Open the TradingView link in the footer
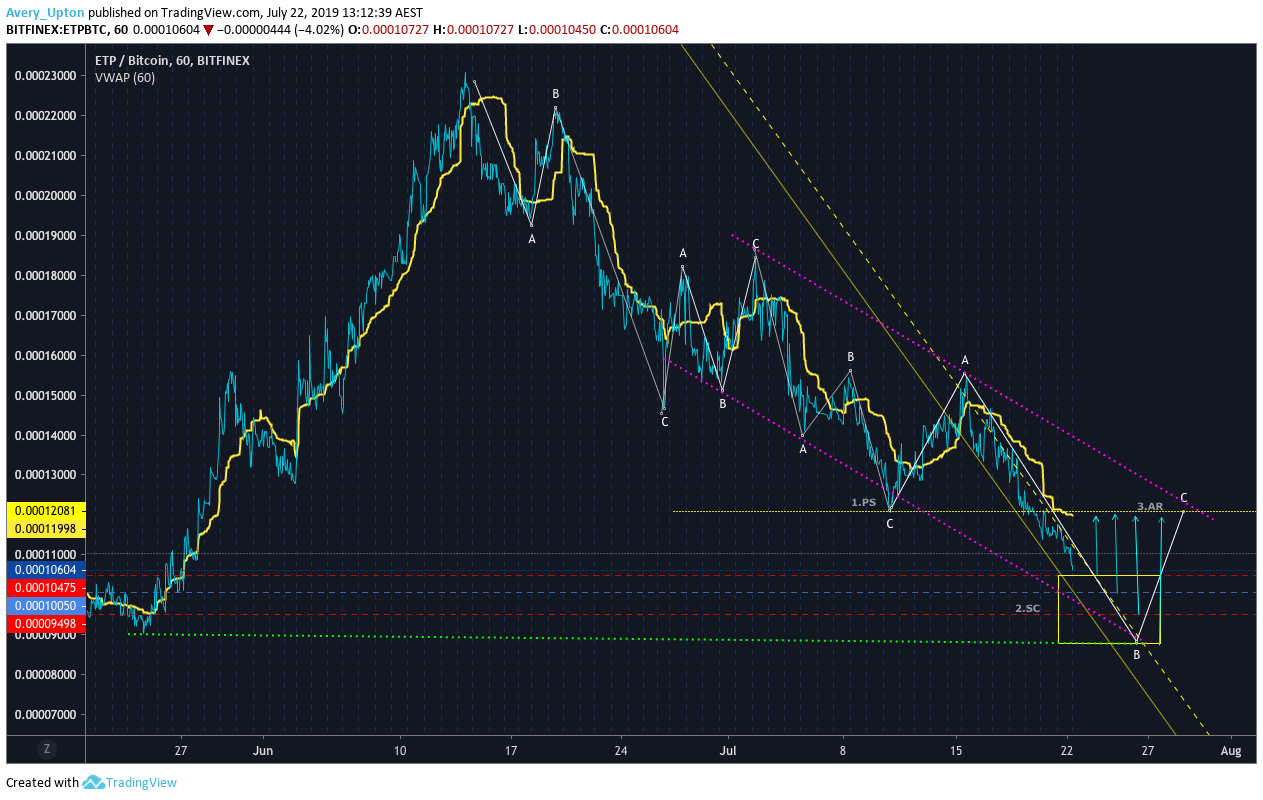The width and height of the screenshot is (1263, 800). point(141,783)
